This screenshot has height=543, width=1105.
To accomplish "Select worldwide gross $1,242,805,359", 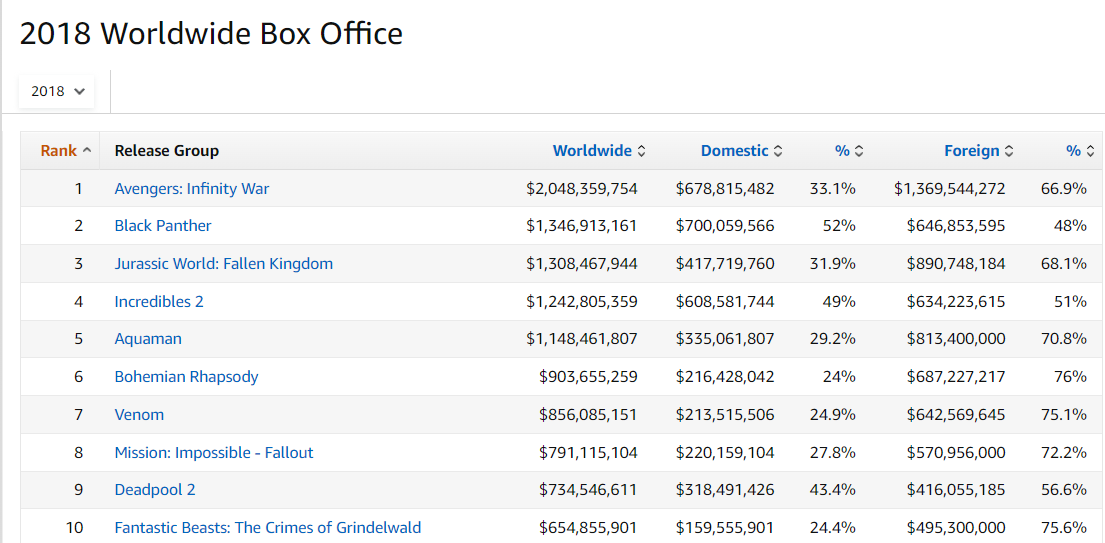I will click(581, 301).
